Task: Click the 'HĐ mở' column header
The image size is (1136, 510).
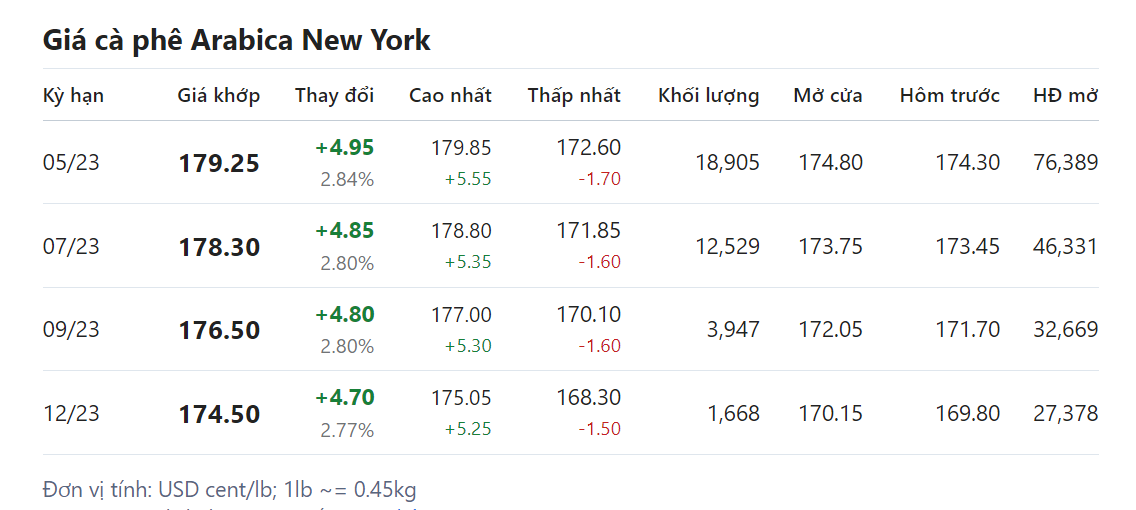Action: click(x=1065, y=96)
